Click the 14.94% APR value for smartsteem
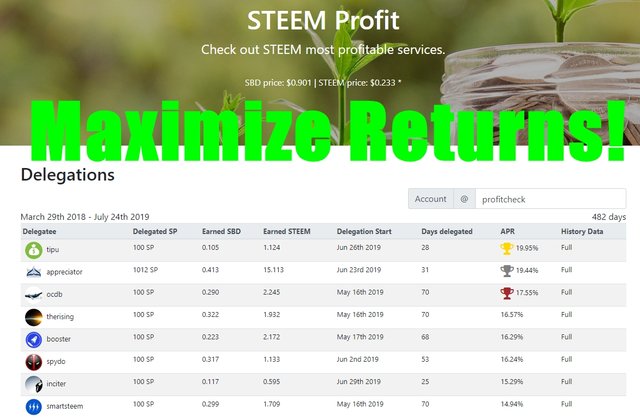 click(512, 405)
